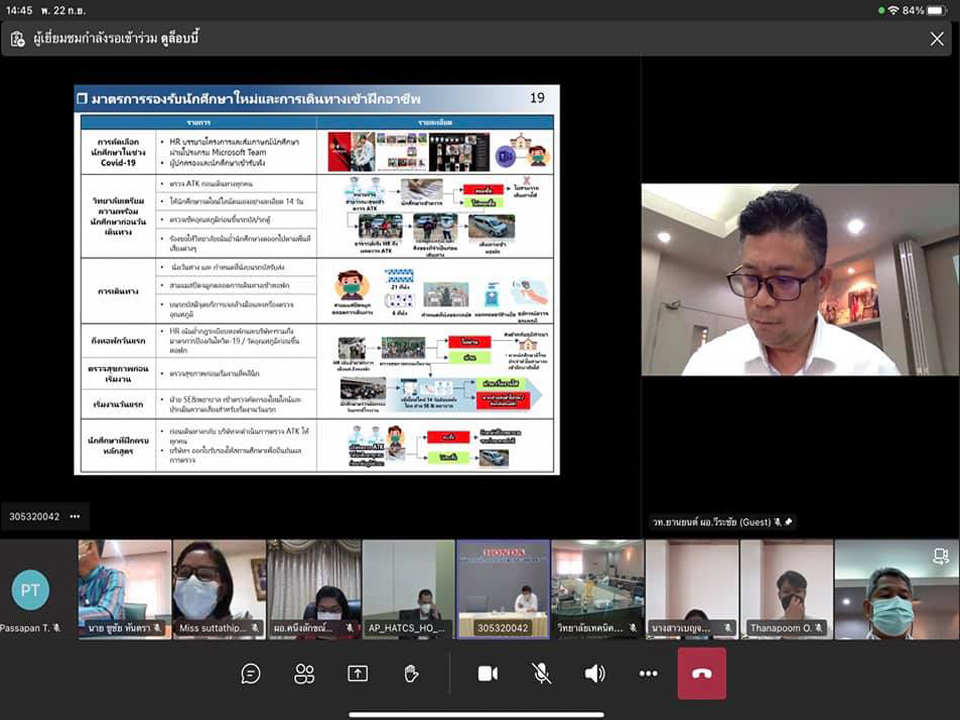This screenshot has height=720, width=960.
Task: Dismiss the lobby notification banner
Action: click(937, 39)
